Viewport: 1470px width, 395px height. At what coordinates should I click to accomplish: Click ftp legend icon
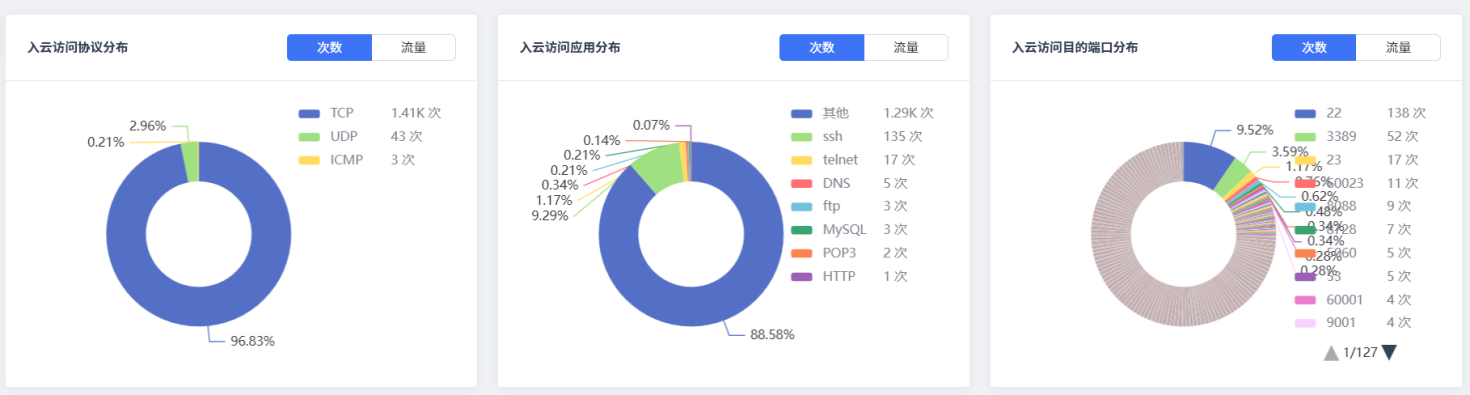(801, 206)
